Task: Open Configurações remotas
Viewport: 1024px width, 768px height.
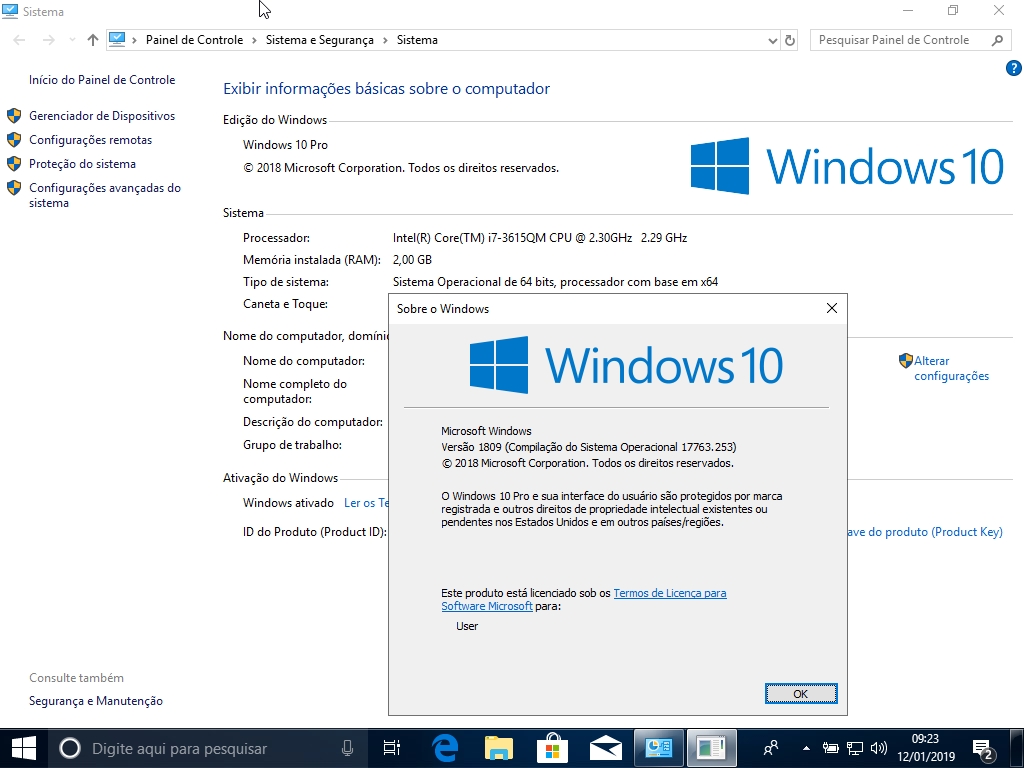Action: point(90,140)
